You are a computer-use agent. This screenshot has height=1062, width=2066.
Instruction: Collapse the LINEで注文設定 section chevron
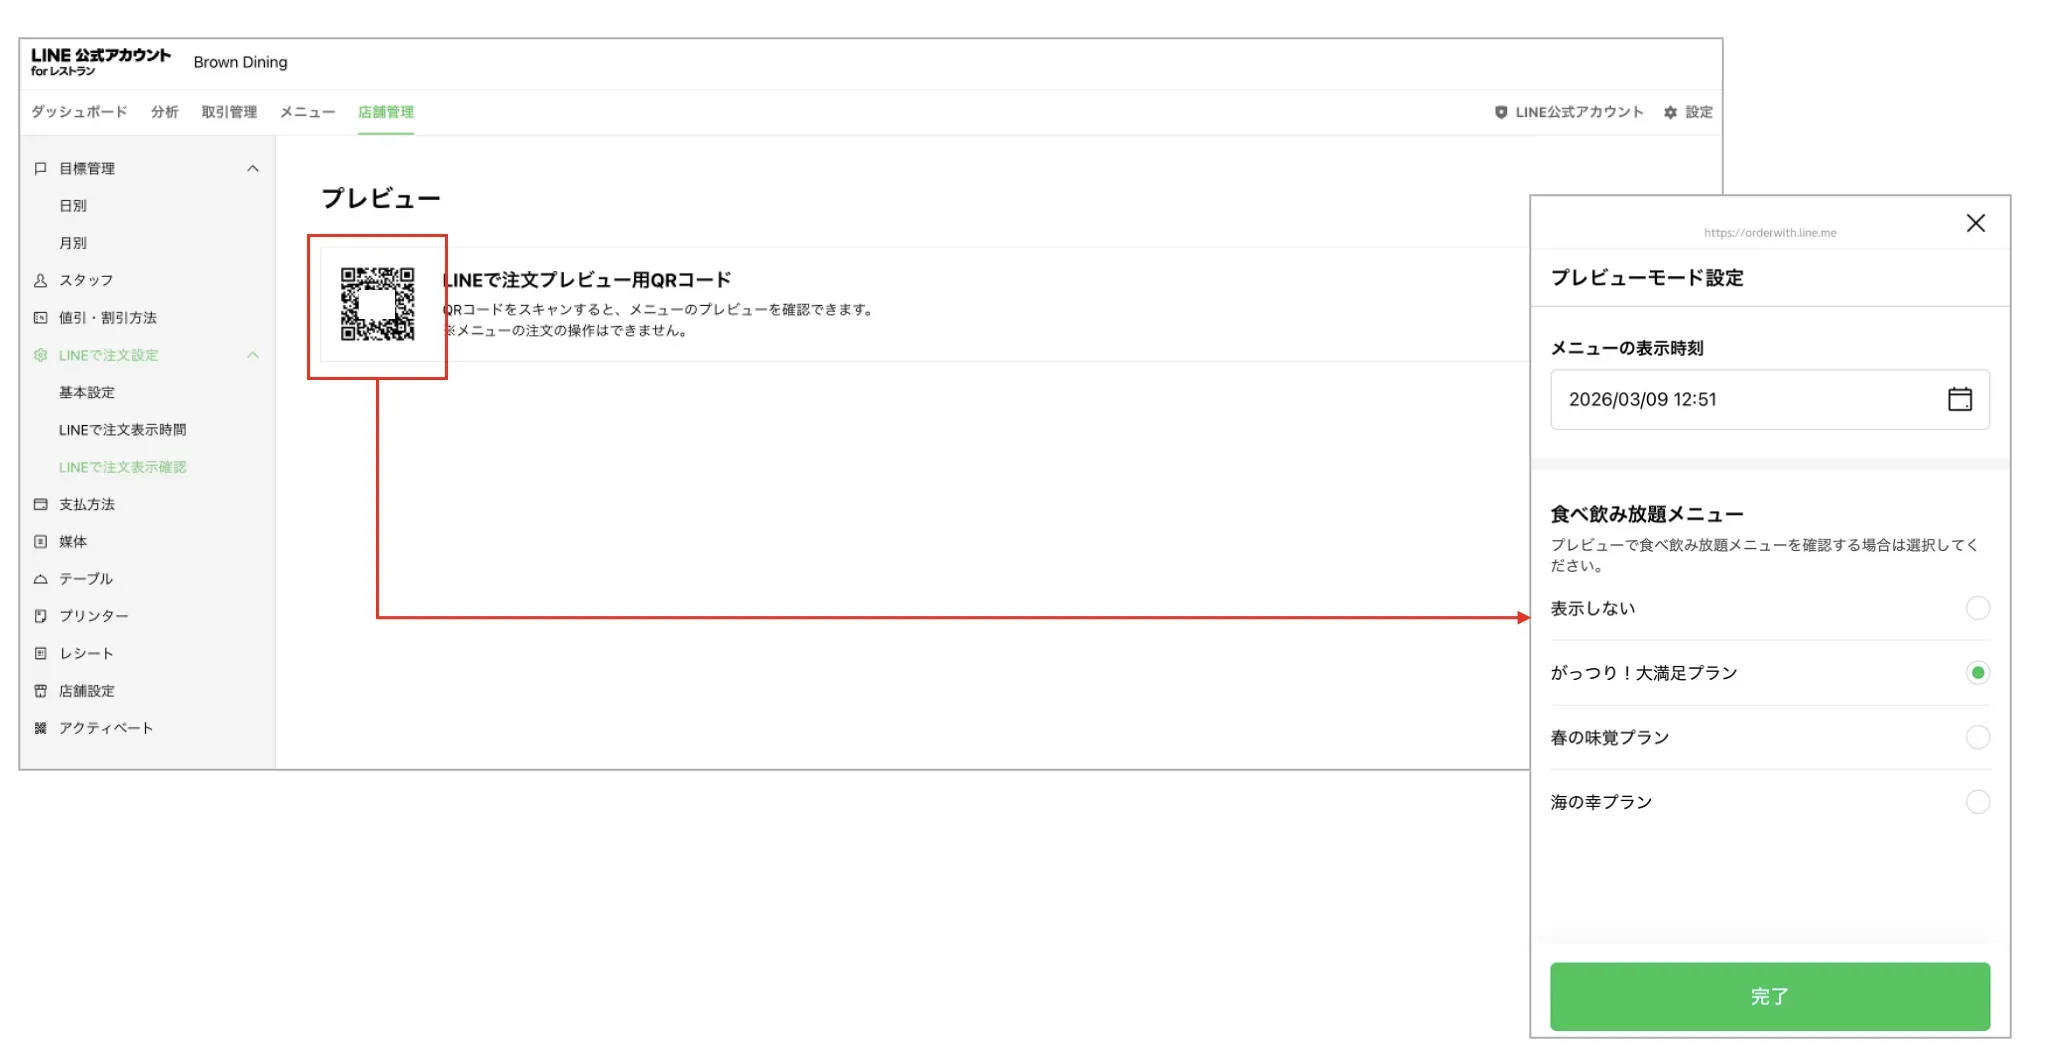253,355
